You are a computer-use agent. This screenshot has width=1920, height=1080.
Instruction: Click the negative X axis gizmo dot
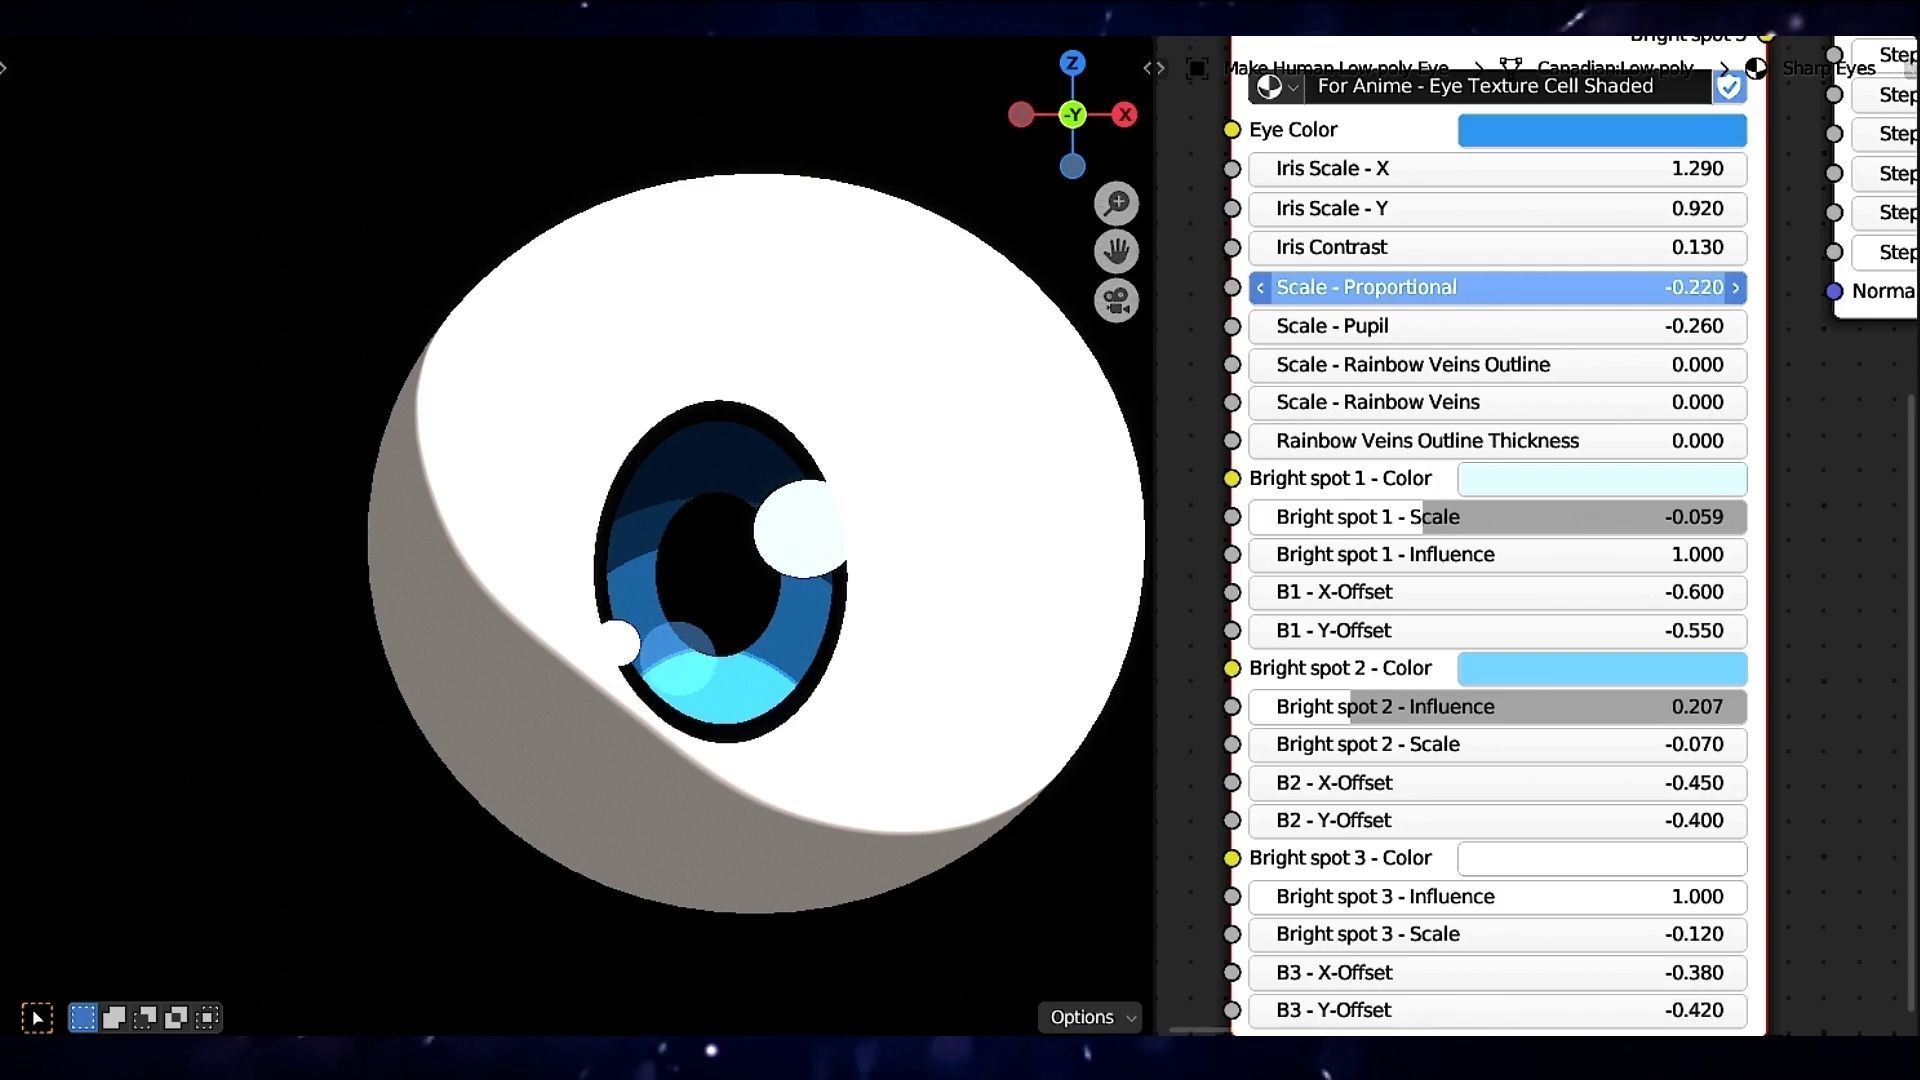1020,115
